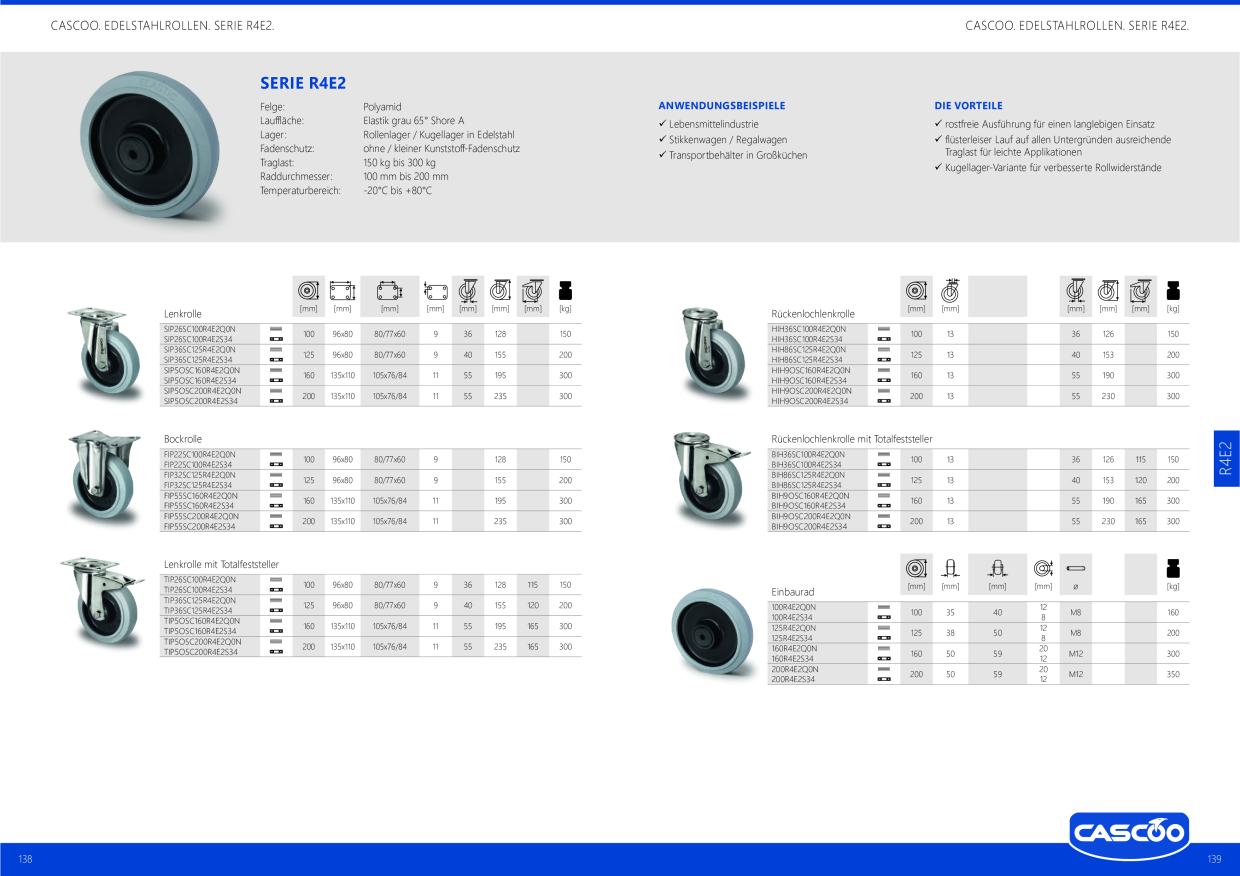Click the Lenkrolle table title
1240x876 pixels.
183,314
